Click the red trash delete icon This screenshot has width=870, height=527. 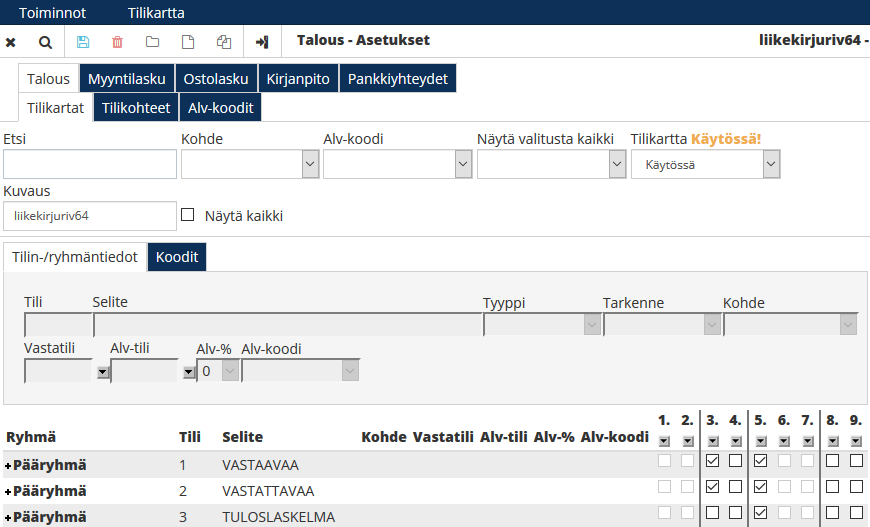(118, 42)
